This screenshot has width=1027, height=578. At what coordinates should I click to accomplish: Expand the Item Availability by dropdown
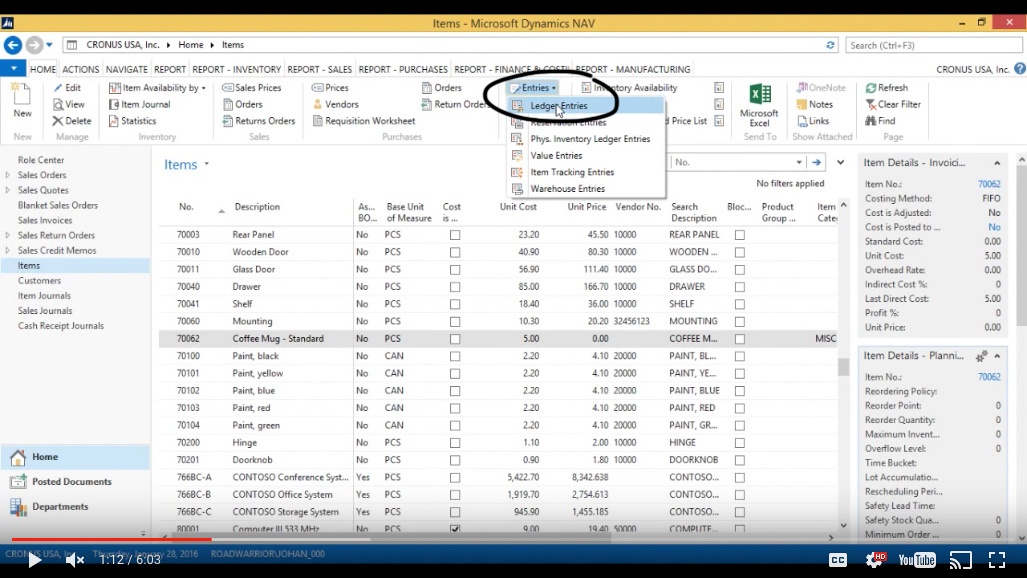click(157, 88)
